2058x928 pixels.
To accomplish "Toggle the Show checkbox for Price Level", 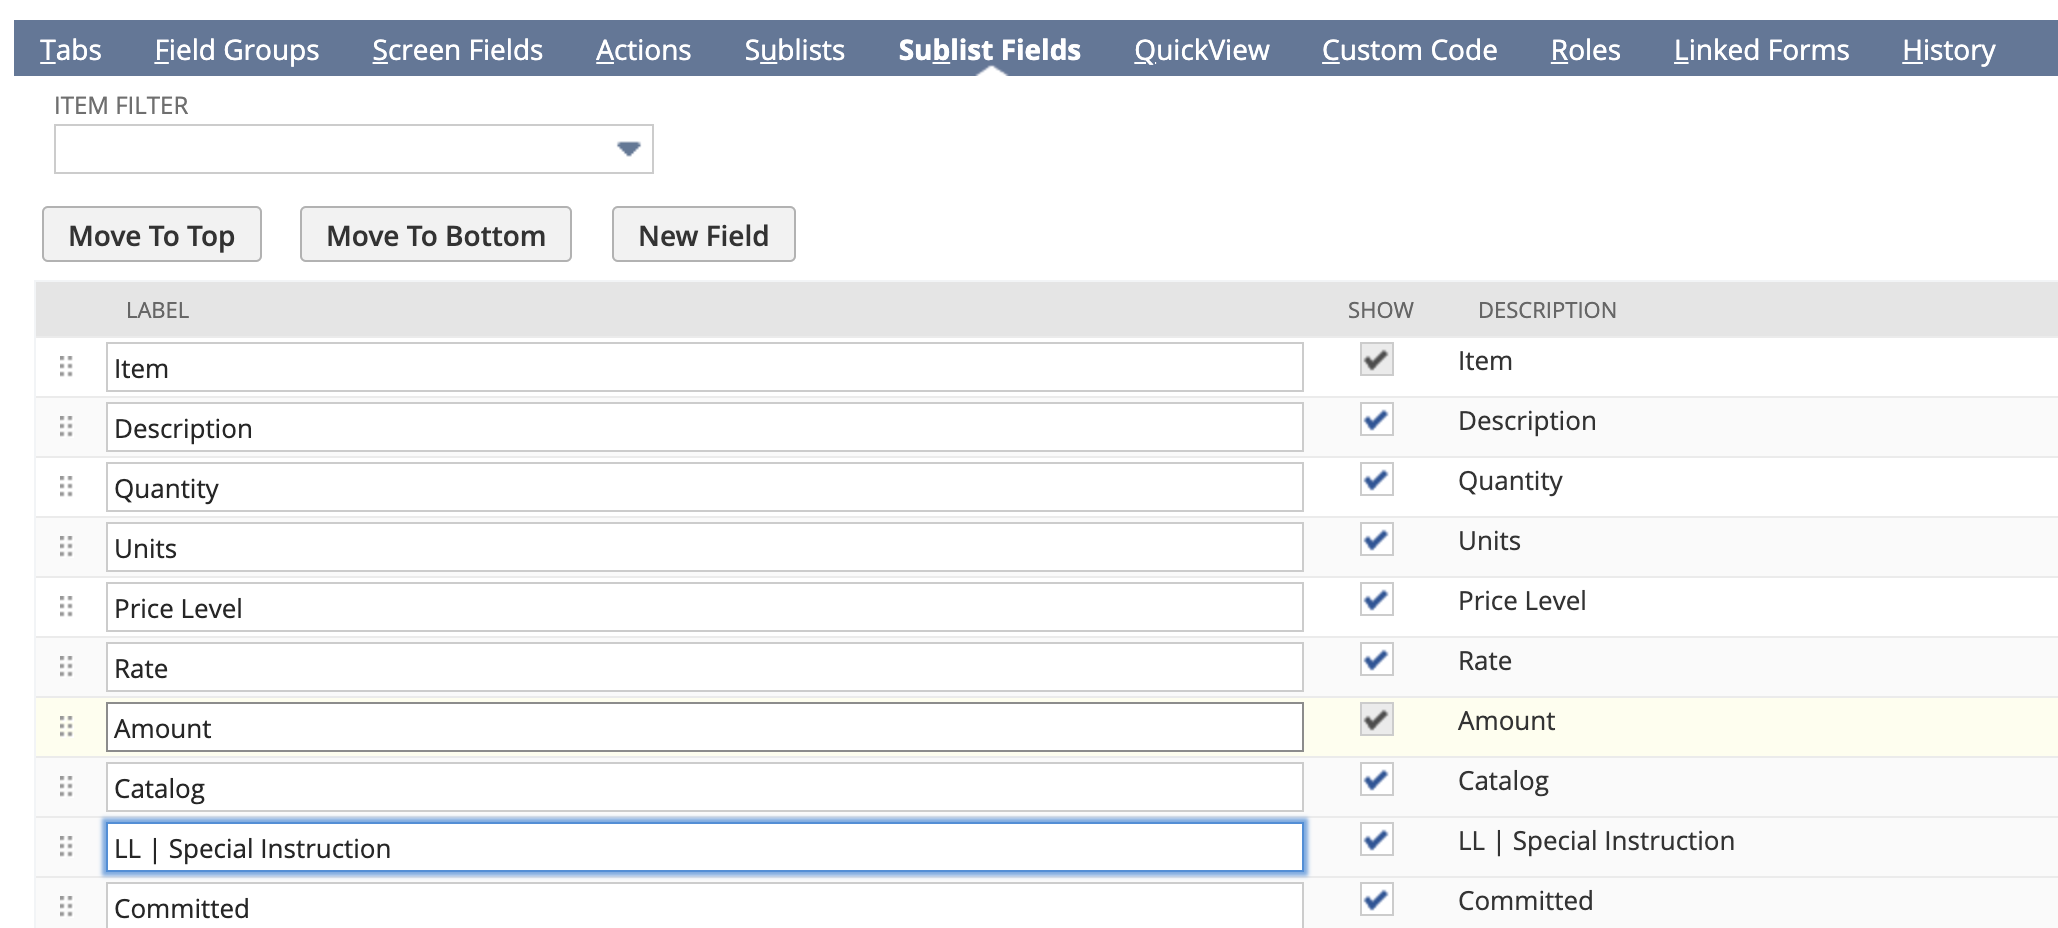I will point(1376,600).
